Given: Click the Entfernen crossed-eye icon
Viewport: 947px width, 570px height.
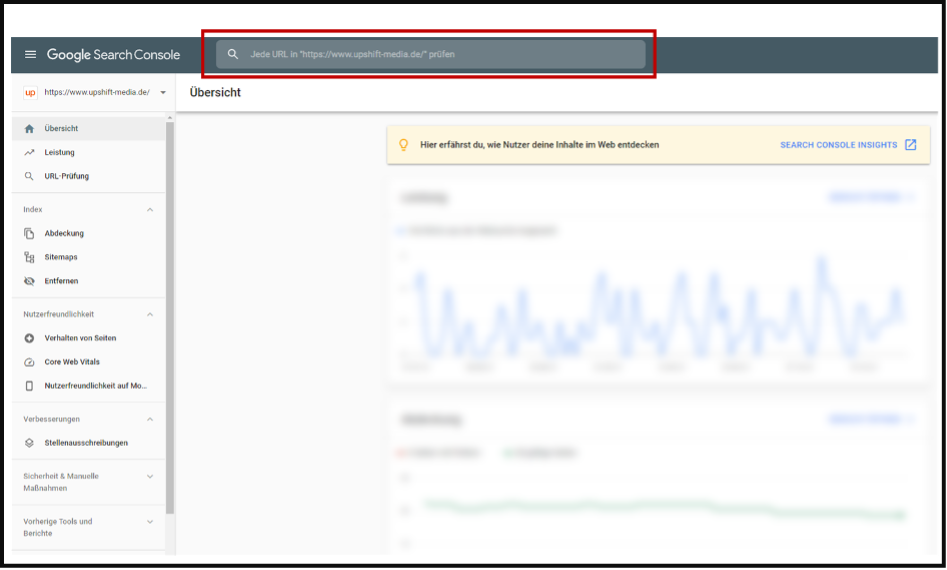Looking at the screenshot, I should [x=29, y=282].
